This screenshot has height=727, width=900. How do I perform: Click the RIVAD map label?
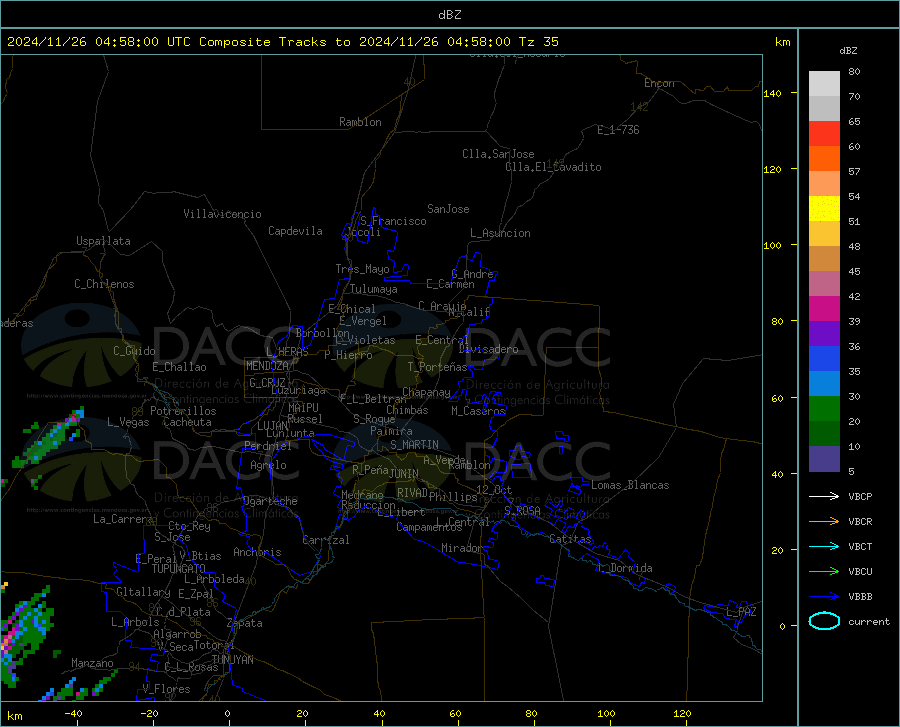click(x=412, y=493)
